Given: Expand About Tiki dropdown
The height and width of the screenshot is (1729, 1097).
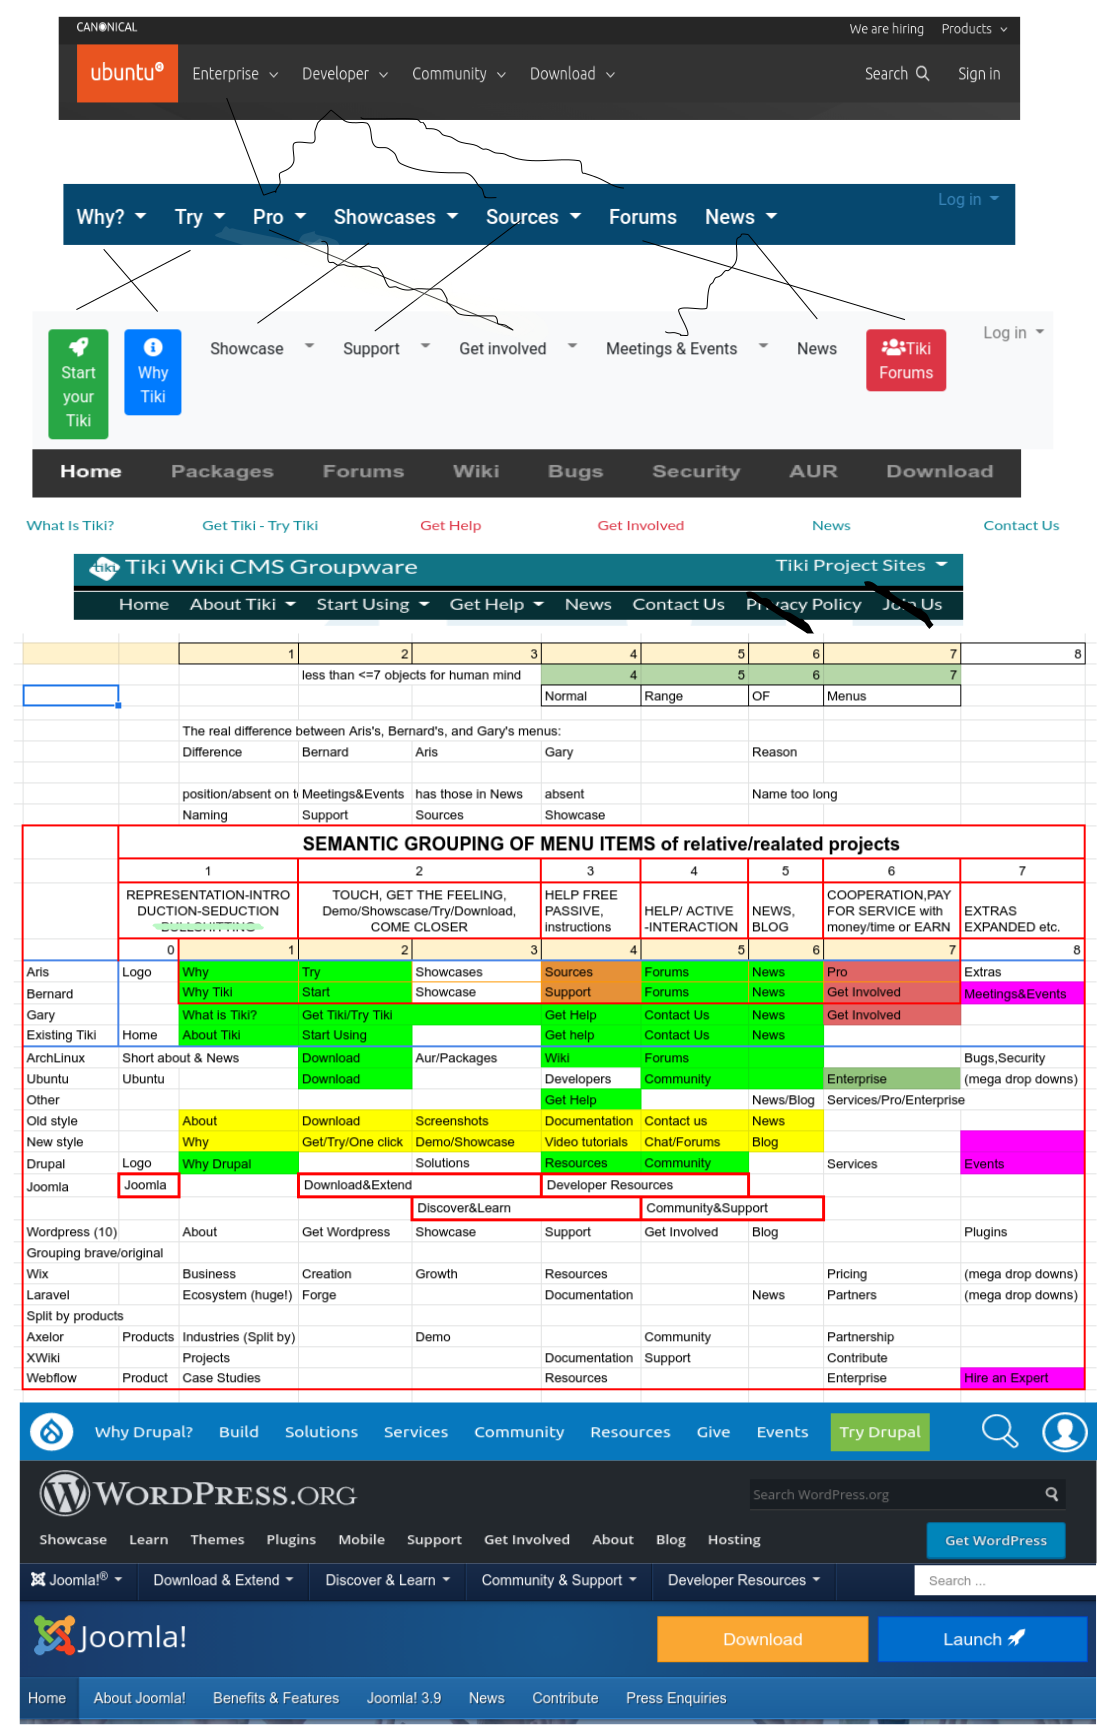Looking at the screenshot, I should coord(243,604).
